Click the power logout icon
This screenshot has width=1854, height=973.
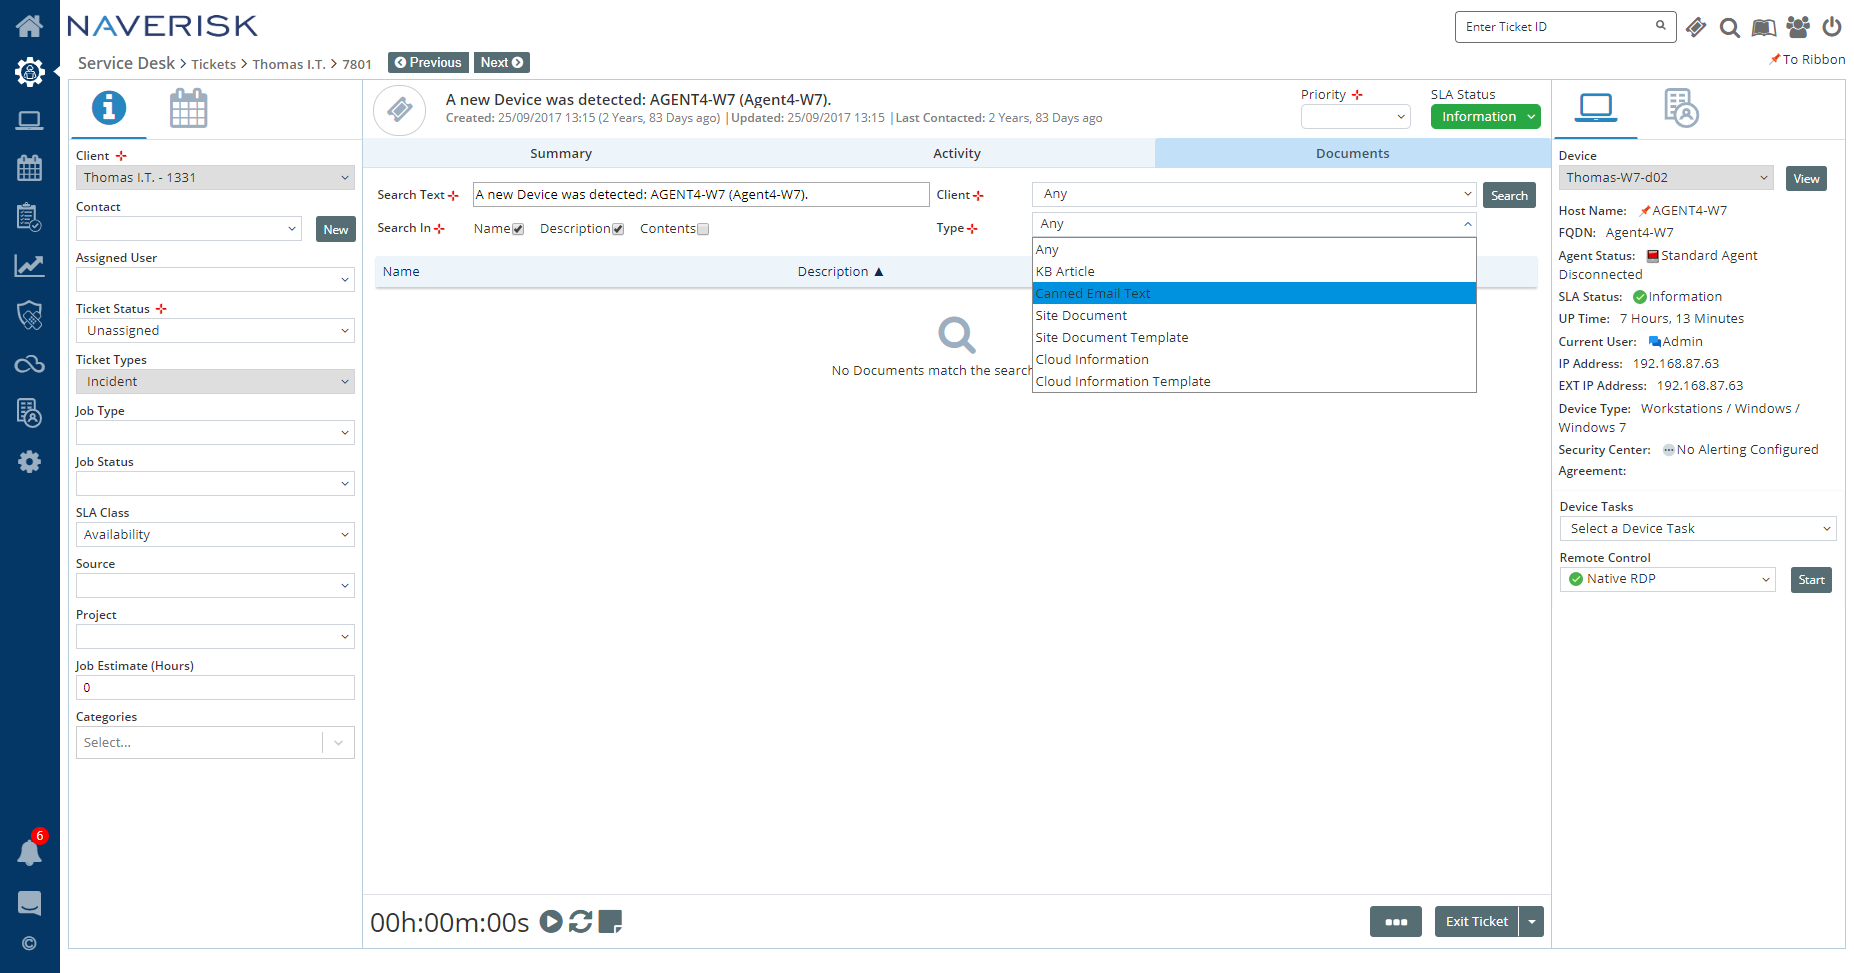click(1832, 27)
